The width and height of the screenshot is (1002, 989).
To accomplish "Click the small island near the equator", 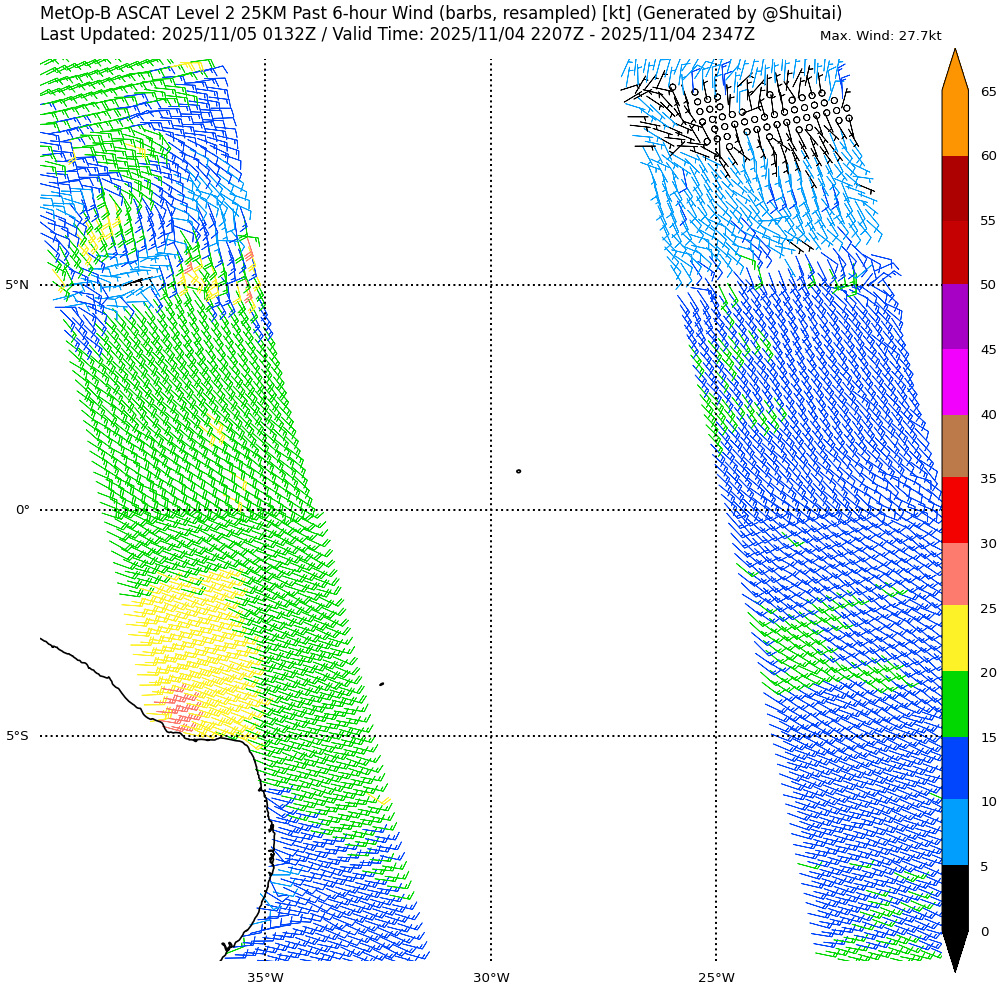I will click(x=518, y=471).
